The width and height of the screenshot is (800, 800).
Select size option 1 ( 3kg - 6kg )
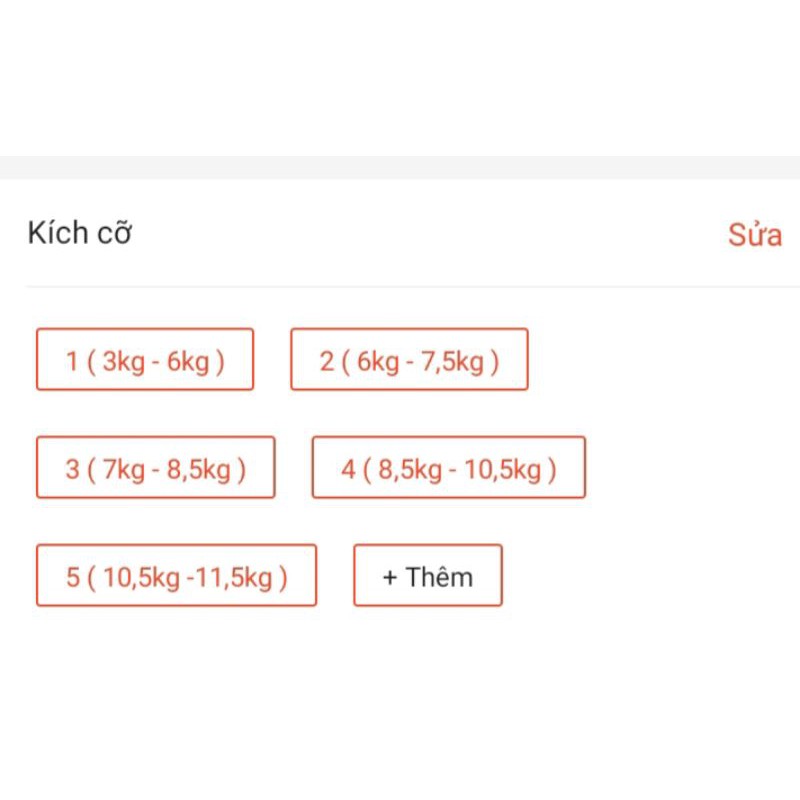click(x=145, y=360)
